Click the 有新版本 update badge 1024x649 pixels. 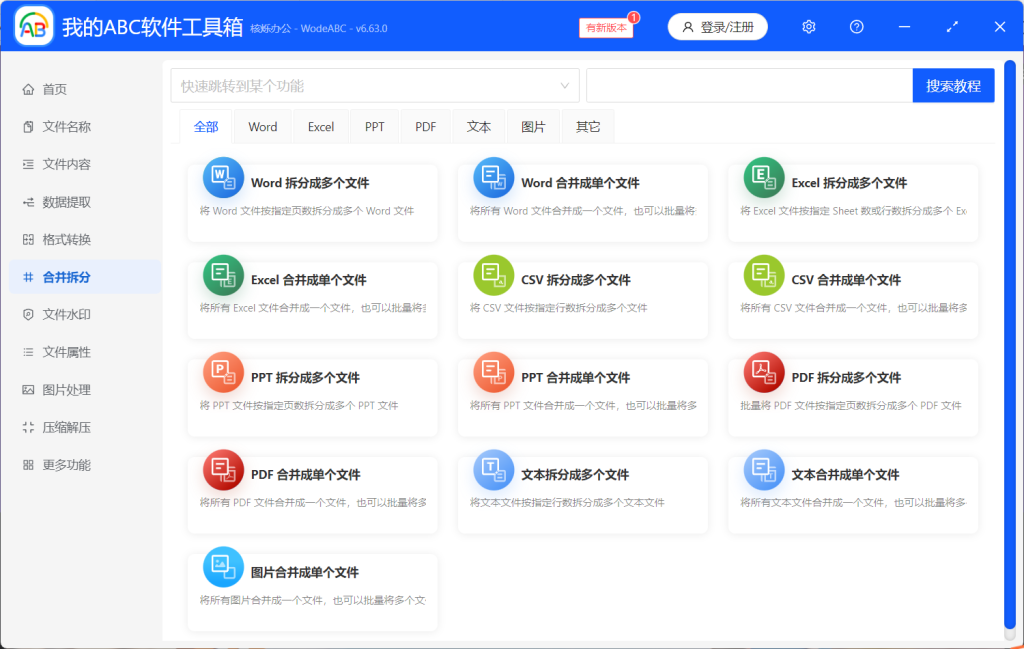tap(606, 27)
